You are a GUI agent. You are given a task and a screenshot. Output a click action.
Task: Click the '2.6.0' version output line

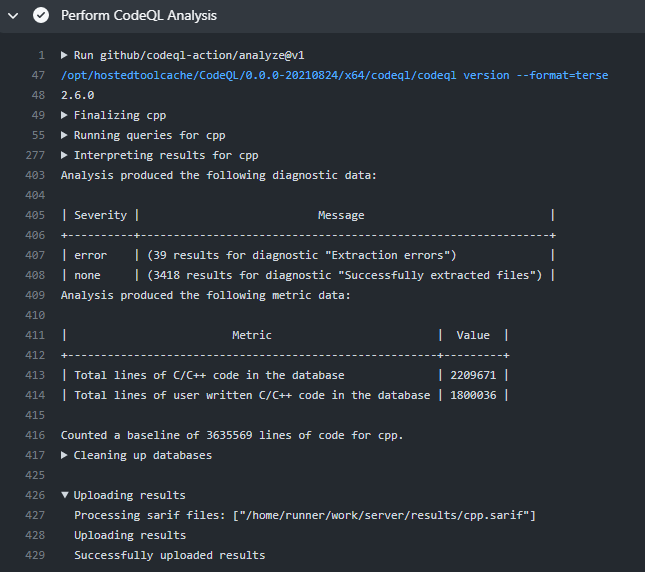(x=77, y=95)
